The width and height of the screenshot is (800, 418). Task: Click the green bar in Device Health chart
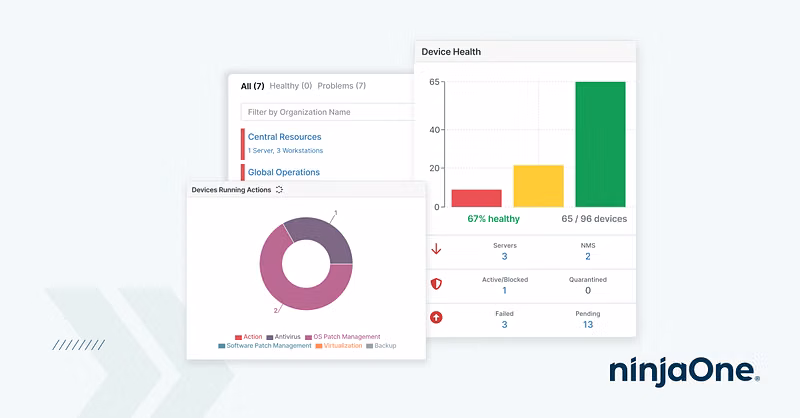(600, 144)
